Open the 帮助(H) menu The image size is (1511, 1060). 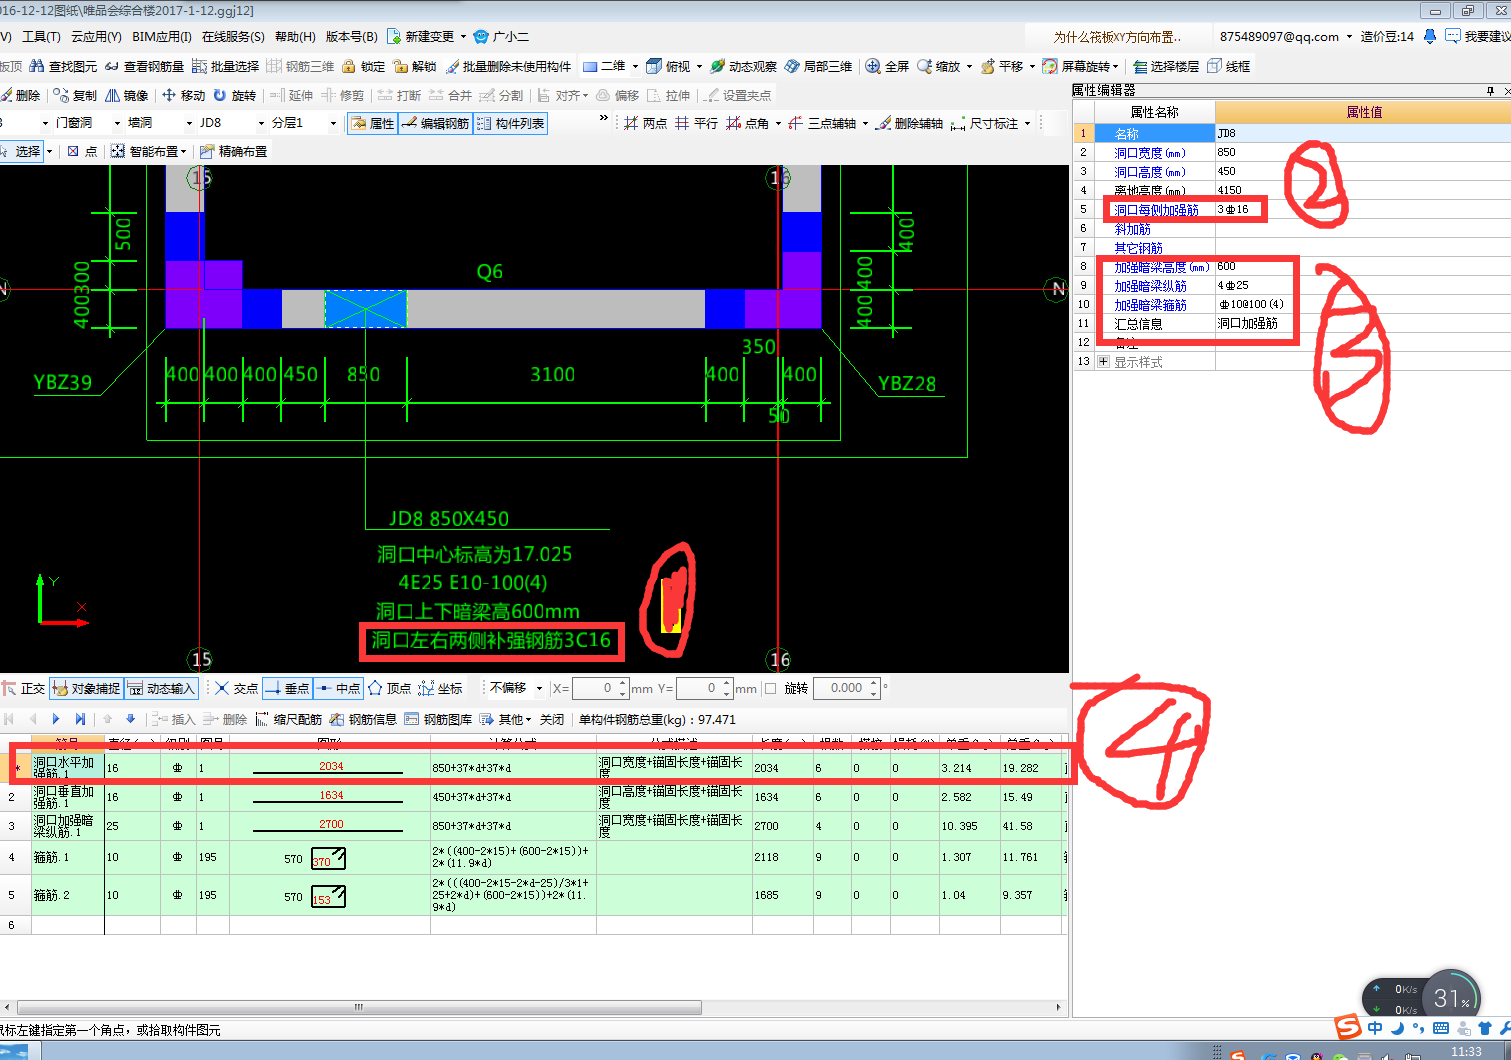point(295,36)
